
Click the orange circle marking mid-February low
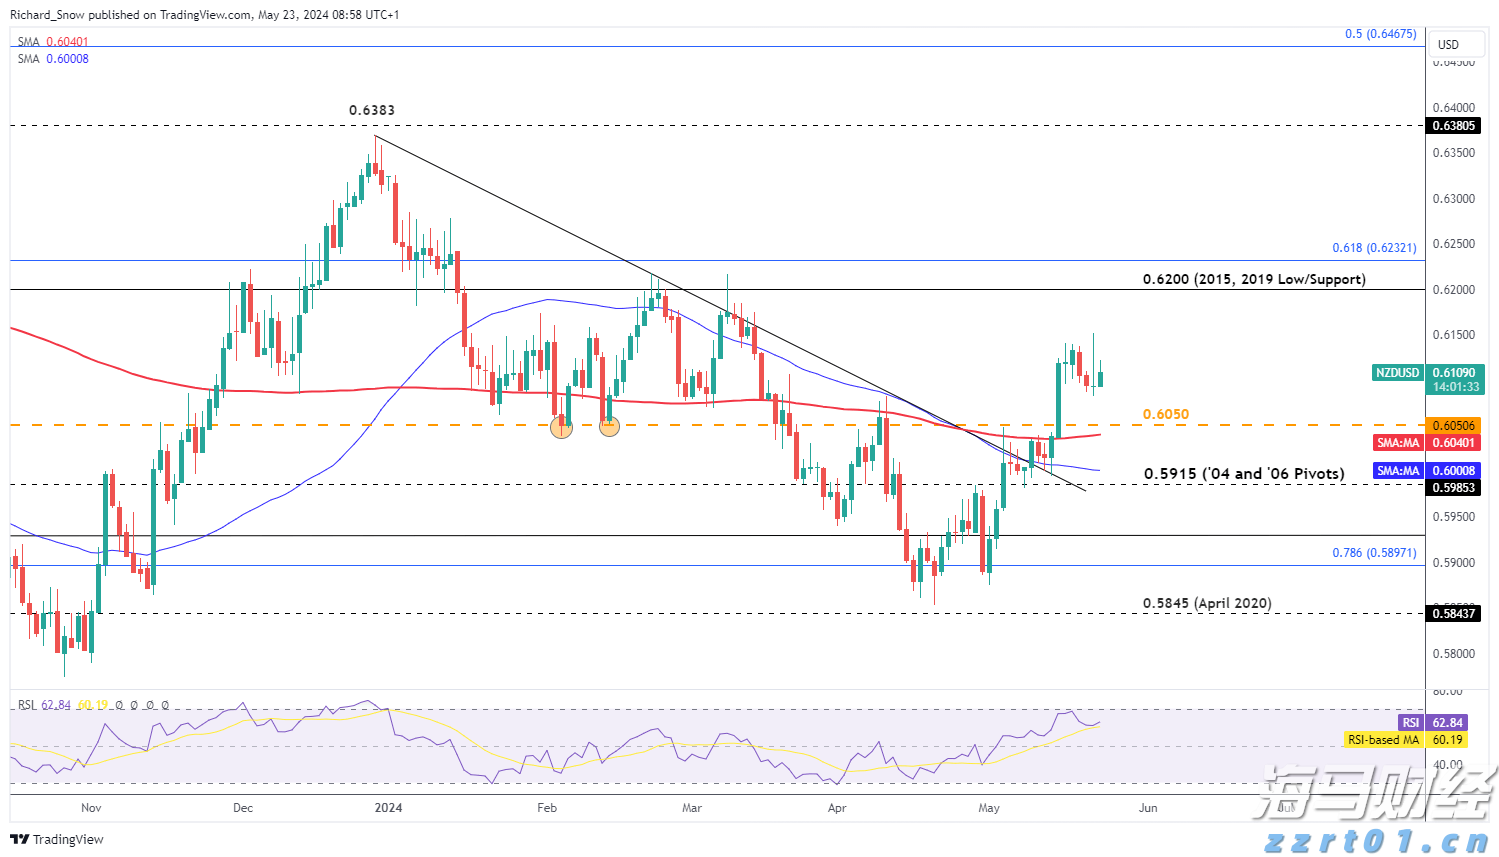click(x=609, y=427)
